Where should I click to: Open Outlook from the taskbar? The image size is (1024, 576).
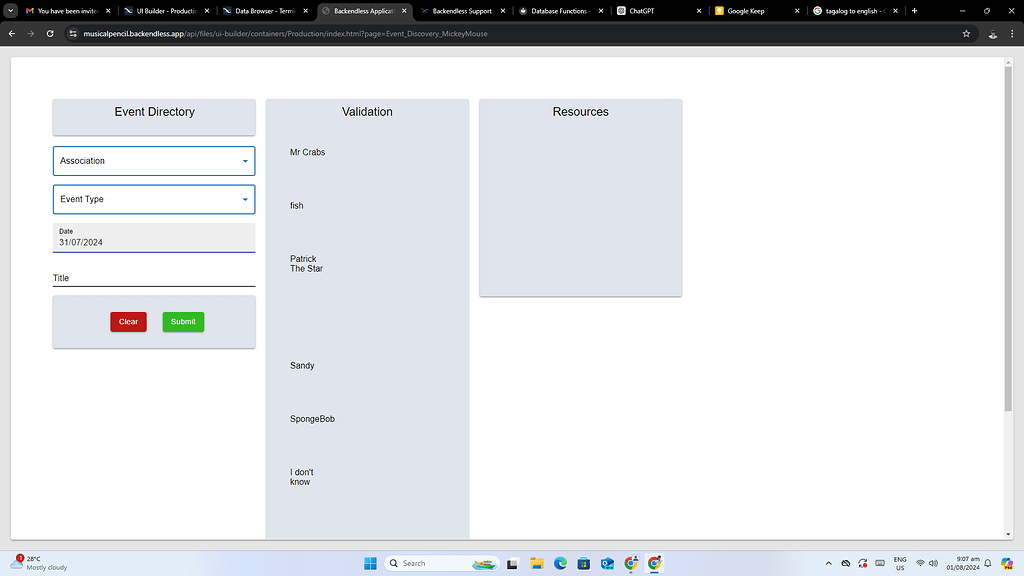pos(607,564)
